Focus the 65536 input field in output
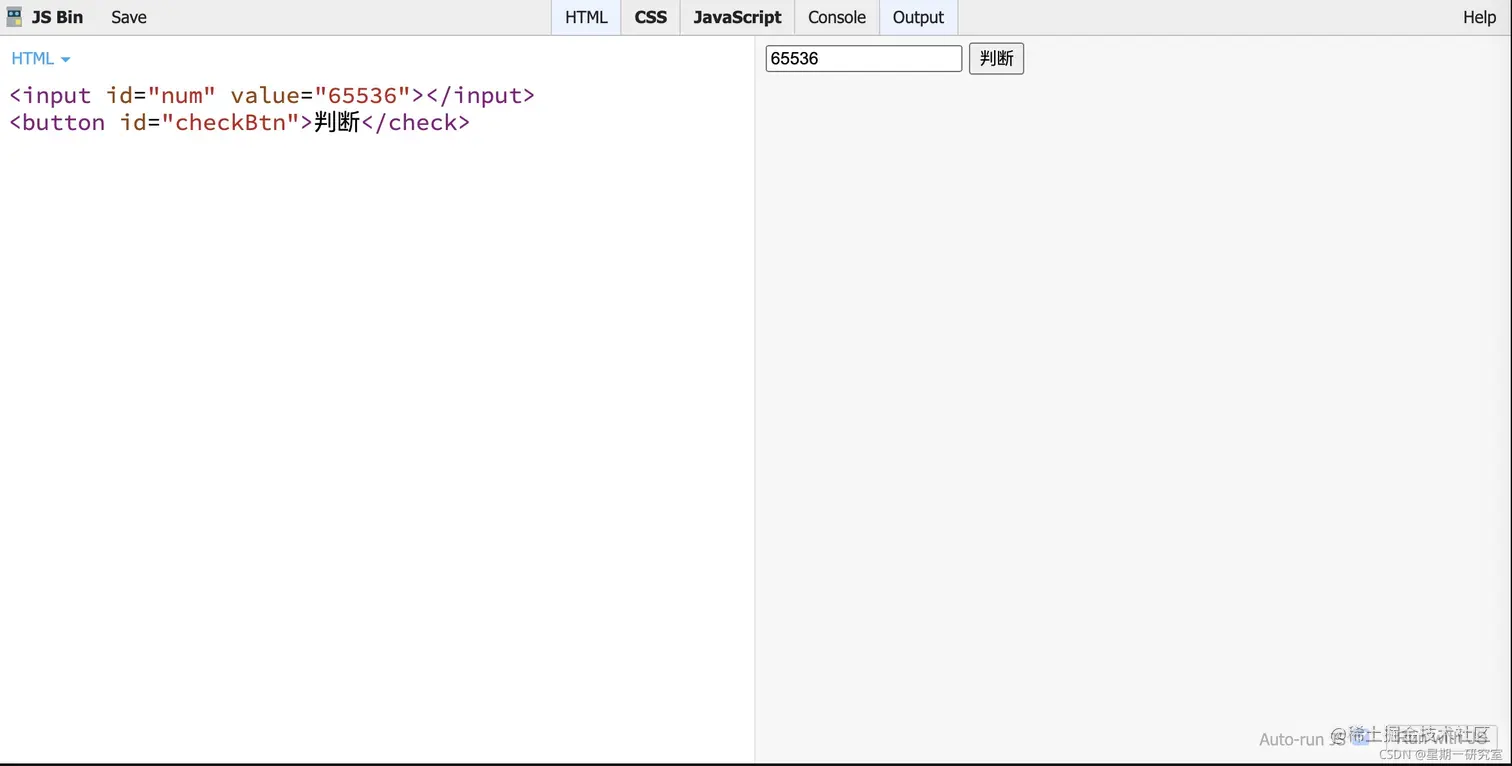This screenshot has width=1512, height=766. click(864, 59)
